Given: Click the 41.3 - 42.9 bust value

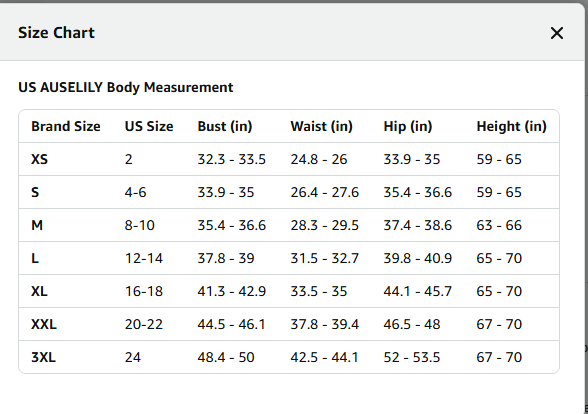Looking at the screenshot, I should (x=231, y=291).
